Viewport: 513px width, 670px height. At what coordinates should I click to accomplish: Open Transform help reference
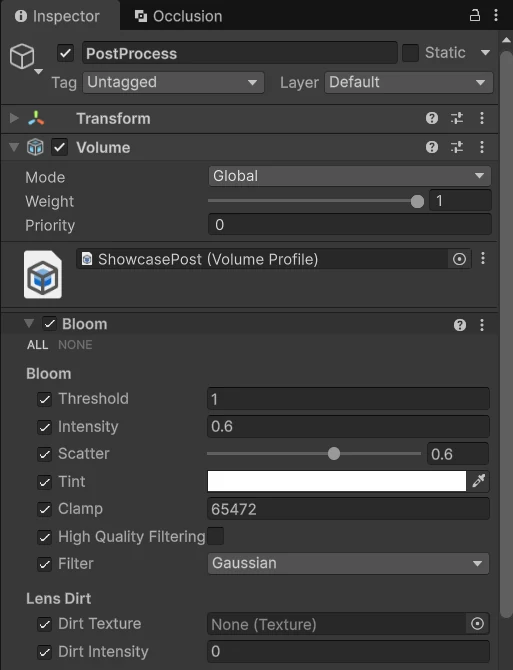coord(432,118)
